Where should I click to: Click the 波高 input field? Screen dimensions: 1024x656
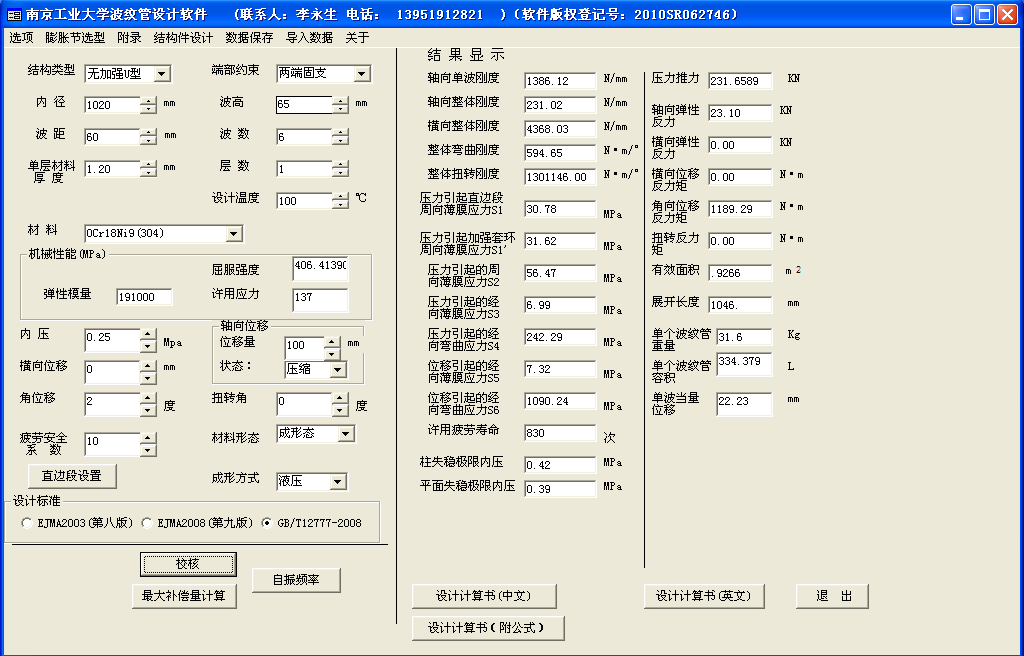click(x=304, y=105)
